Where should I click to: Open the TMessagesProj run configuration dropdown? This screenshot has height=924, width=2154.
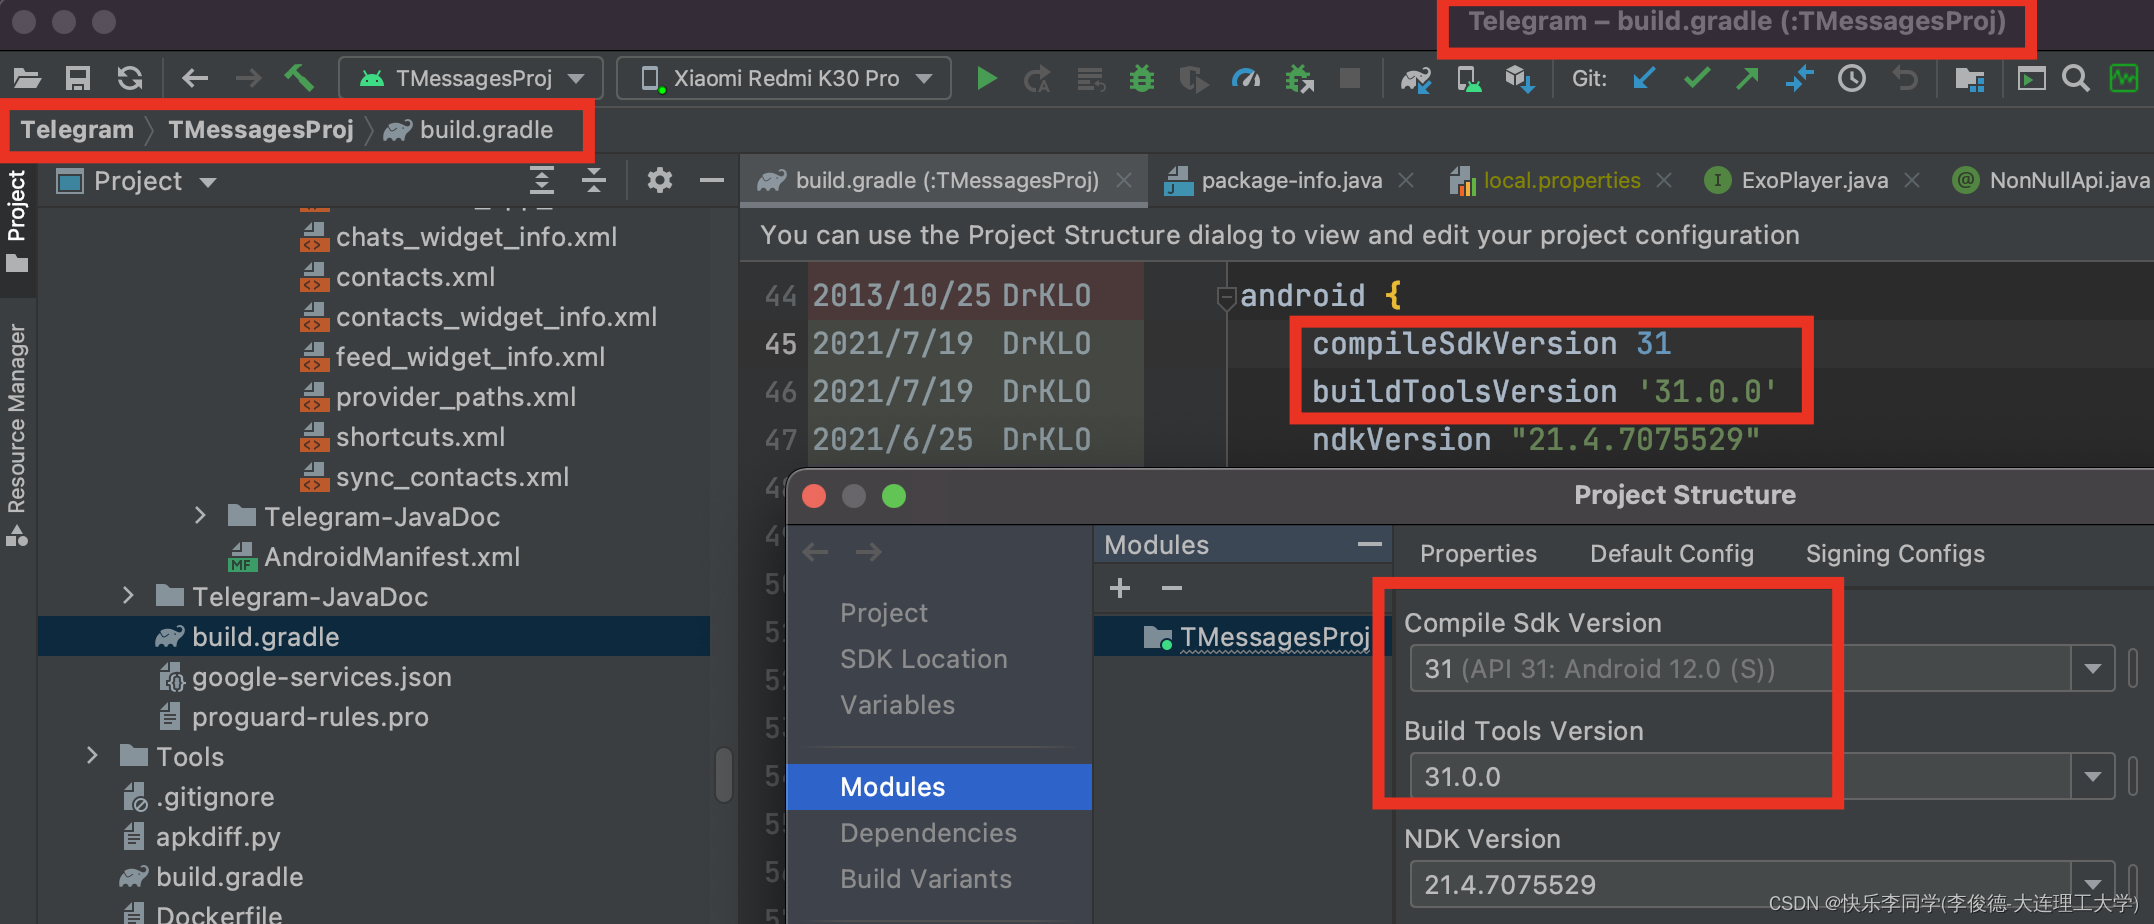pyautogui.click(x=471, y=78)
